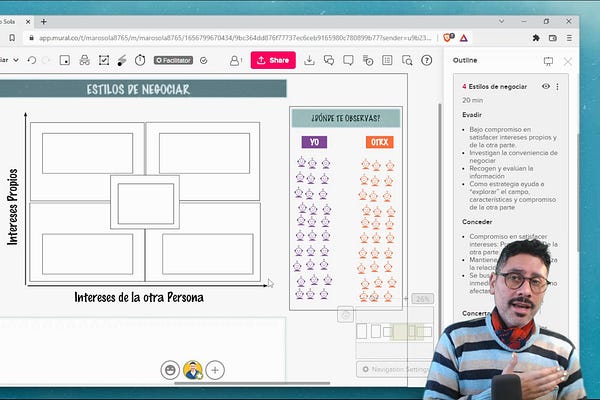600x400 pixels.
Task: Open the chat bubbles icon
Action: click(x=329, y=60)
